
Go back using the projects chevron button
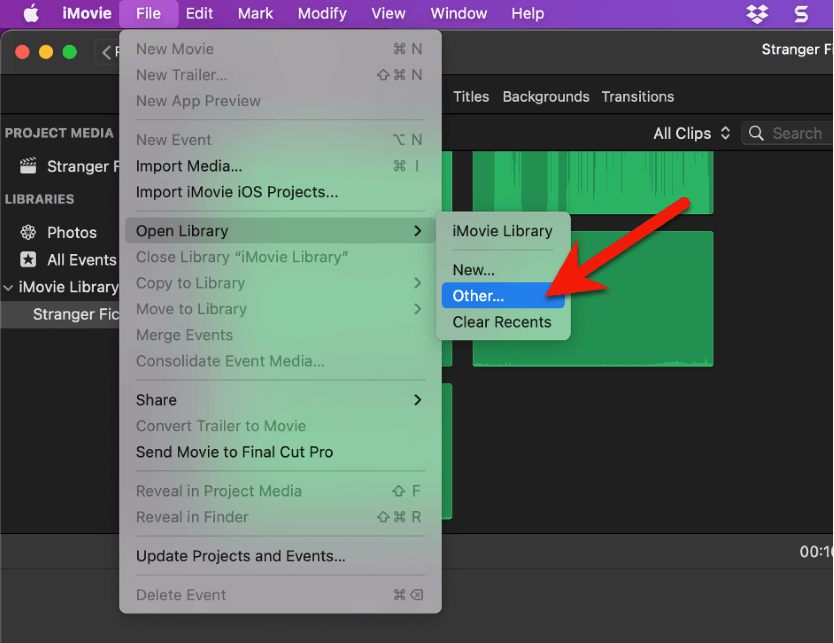coord(107,52)
